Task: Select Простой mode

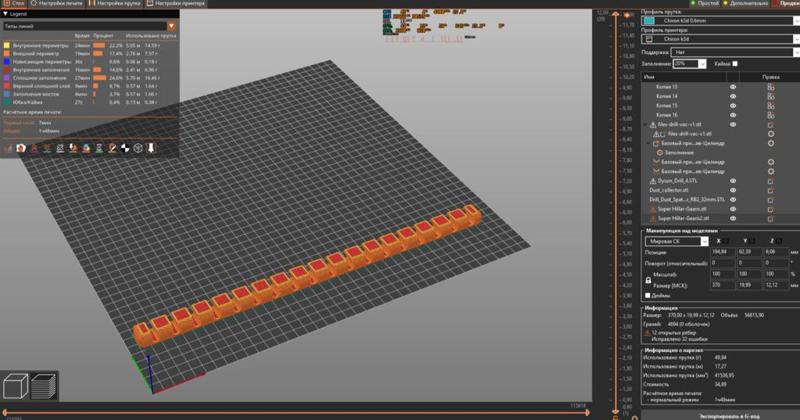Action: pyautogui.click(x=704, y=3)
